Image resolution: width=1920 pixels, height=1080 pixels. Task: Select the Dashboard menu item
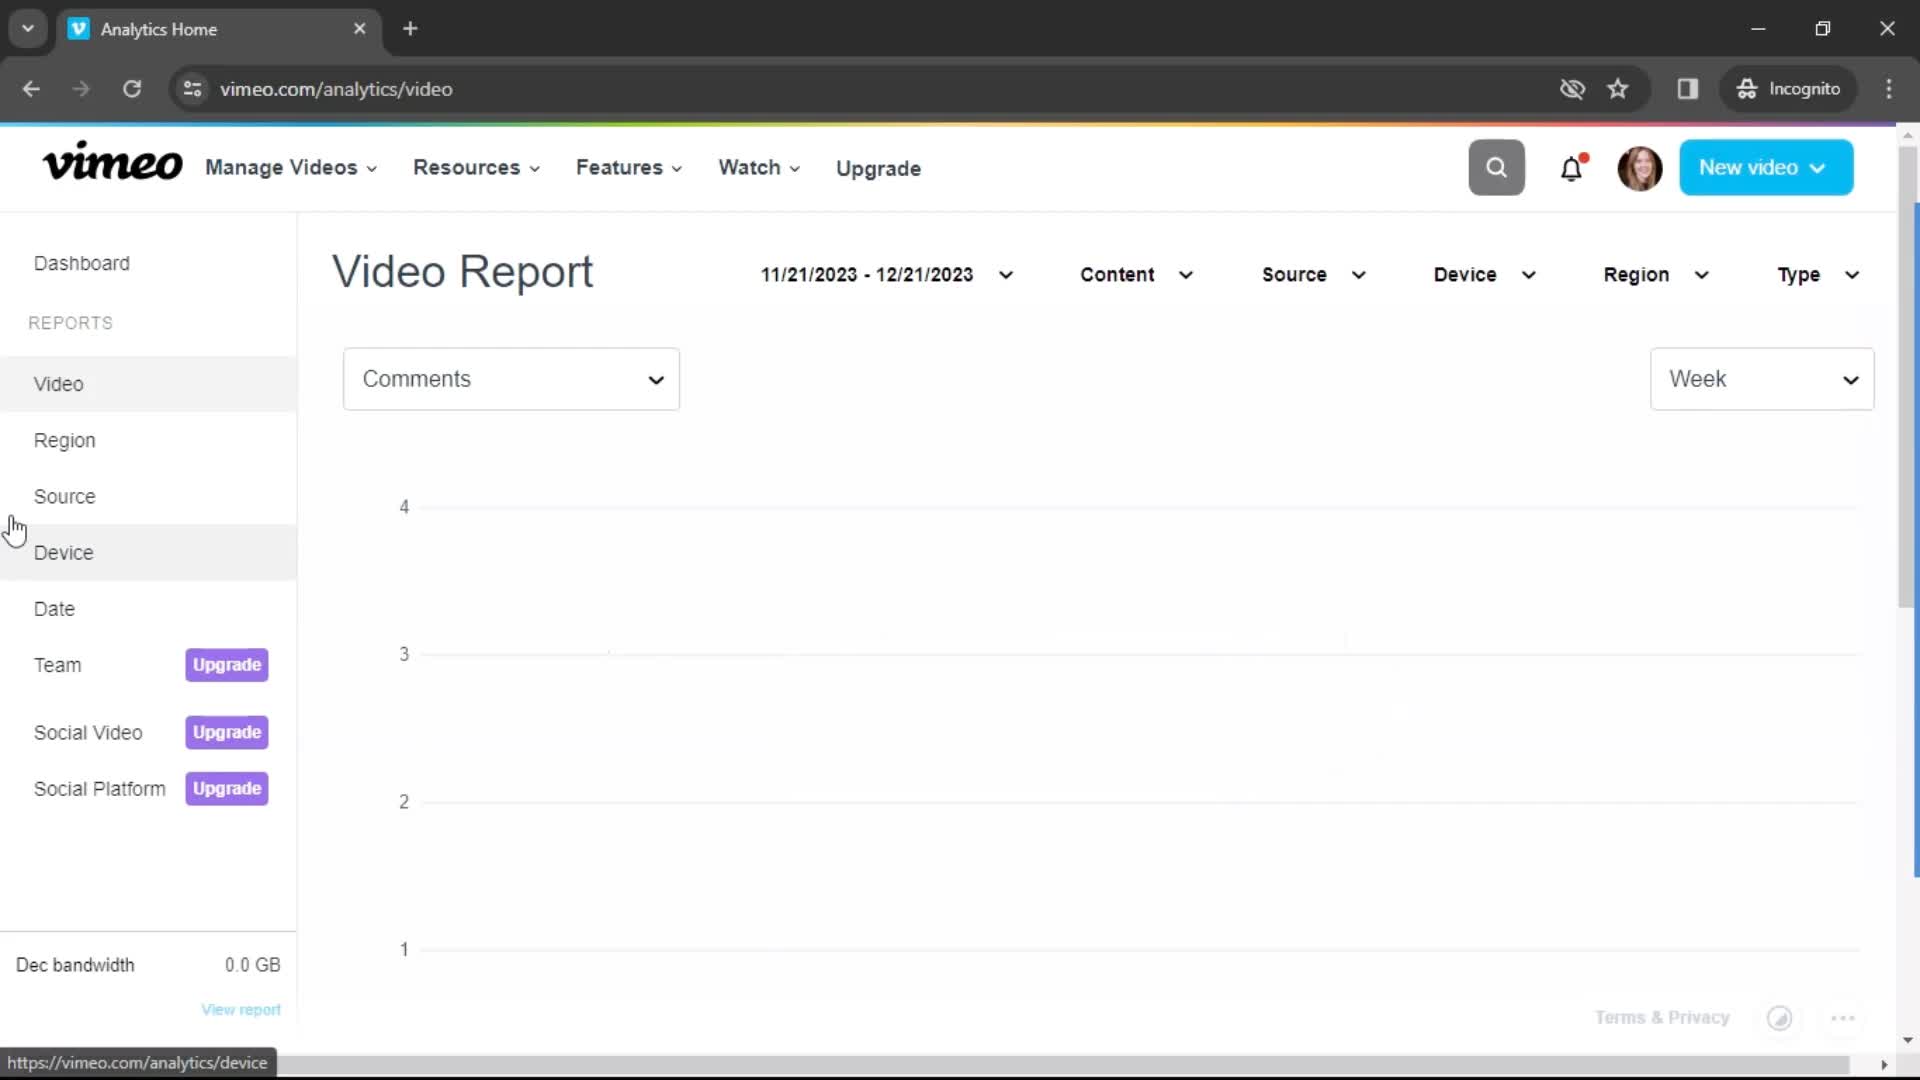point(80,262)
